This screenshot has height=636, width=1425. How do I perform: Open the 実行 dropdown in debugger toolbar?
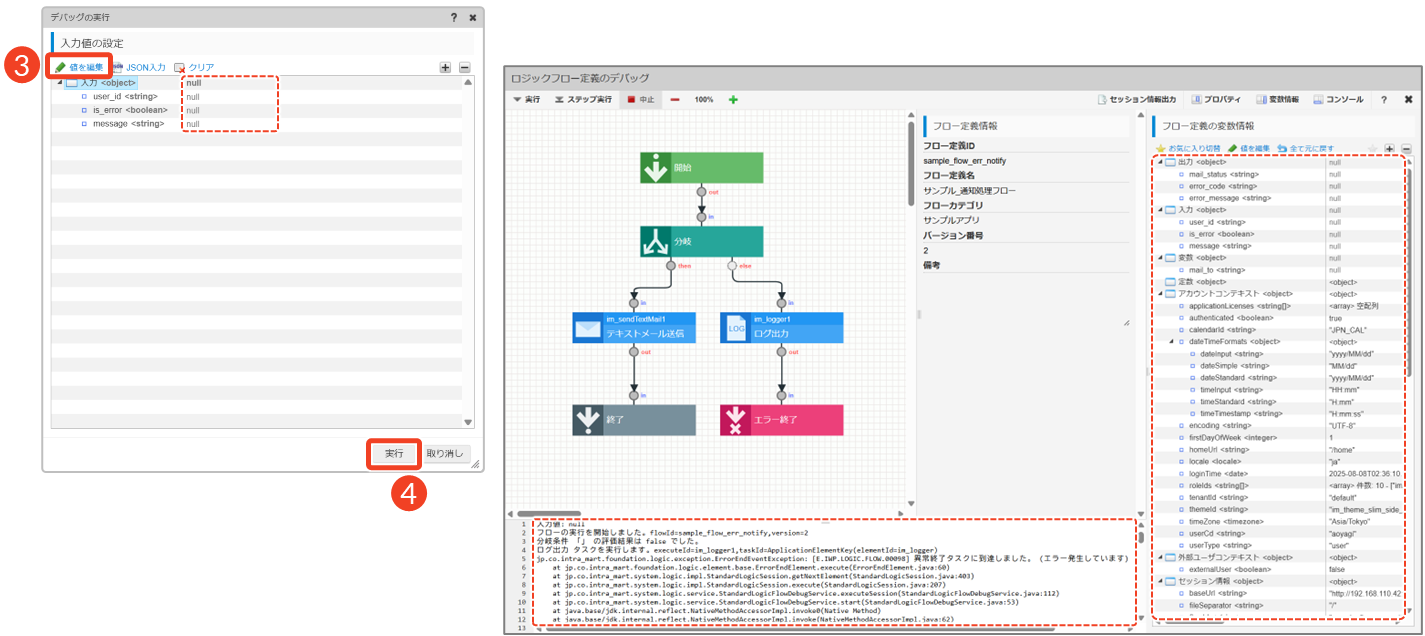(526, 100)
